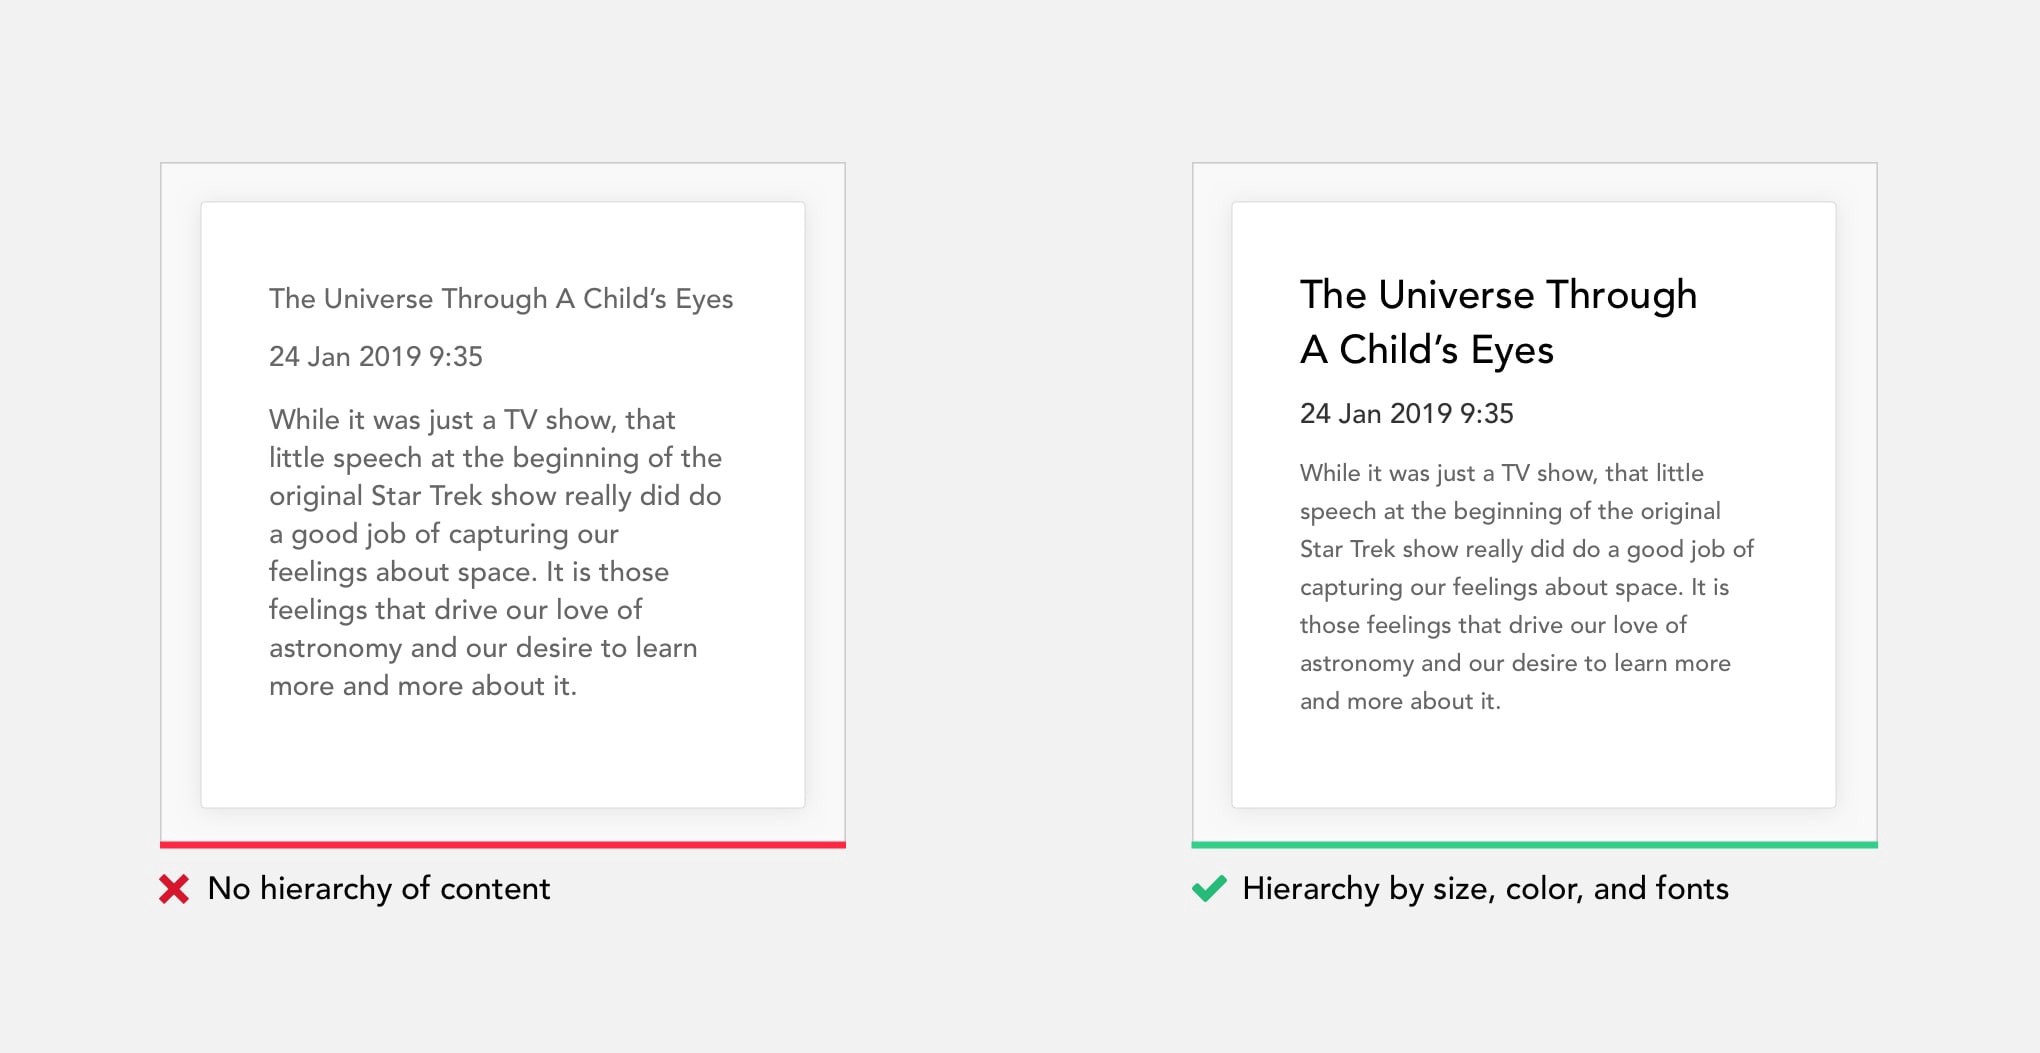Click the right card's large bold title

pos(1498,322)
